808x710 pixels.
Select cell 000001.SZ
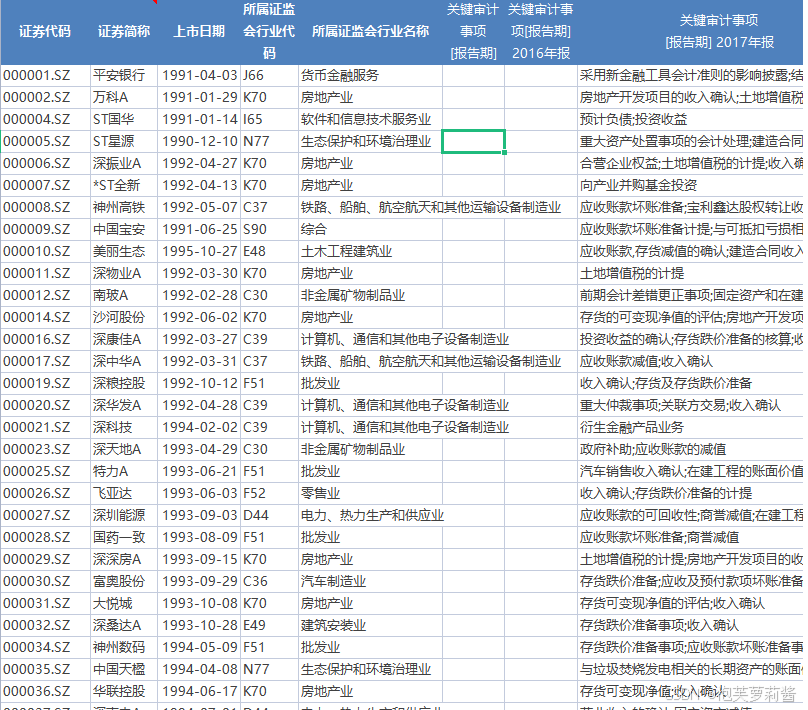click(x=45, y=76)
